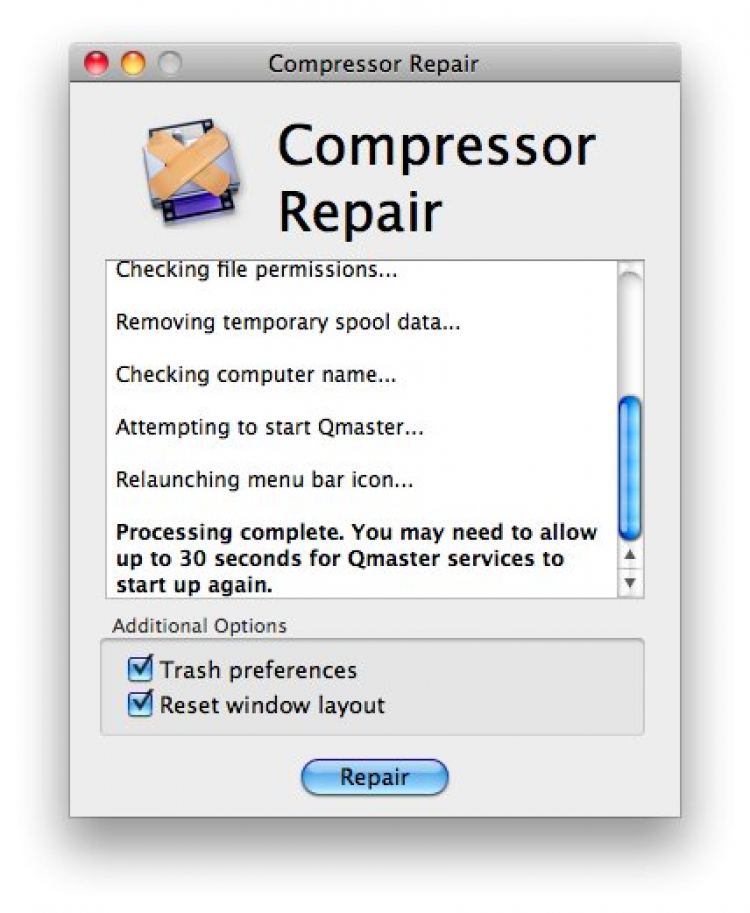The height and width of the screenshot is (913, 750).
Task: Click the Additional Options group label
Action: pyautogui.click(x=199, y=626)
